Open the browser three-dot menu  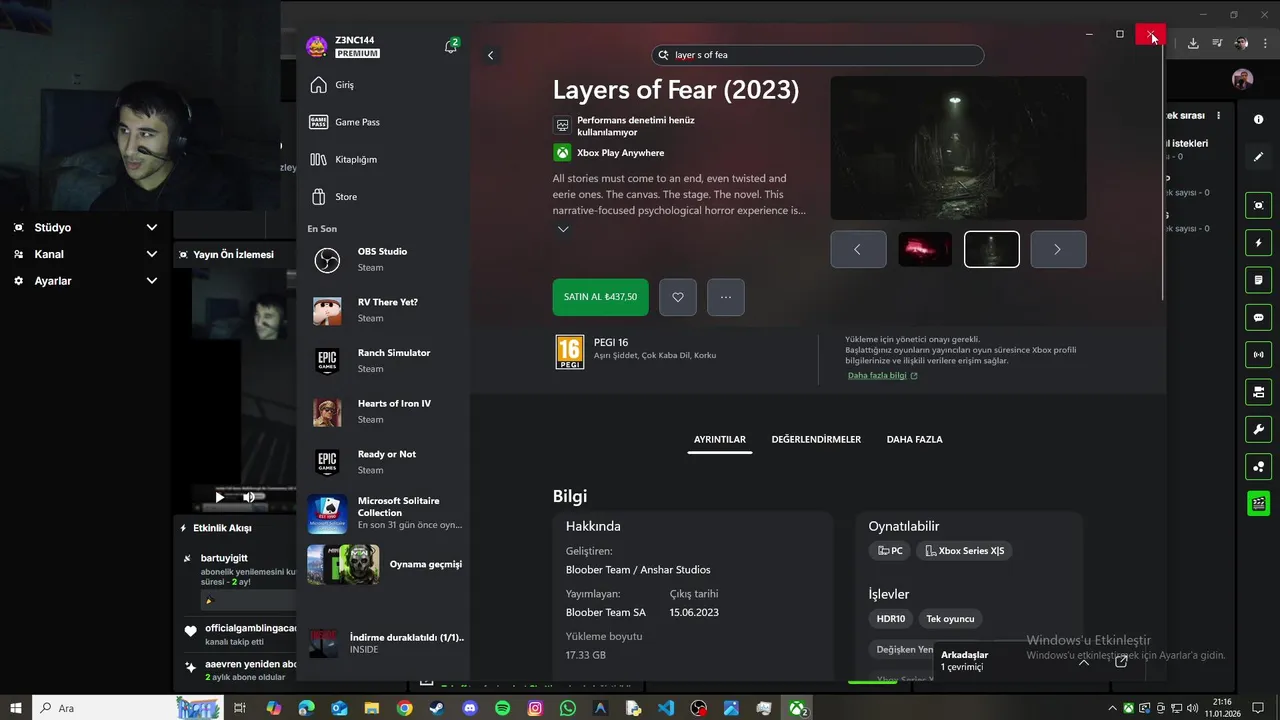pos(1265,43)
